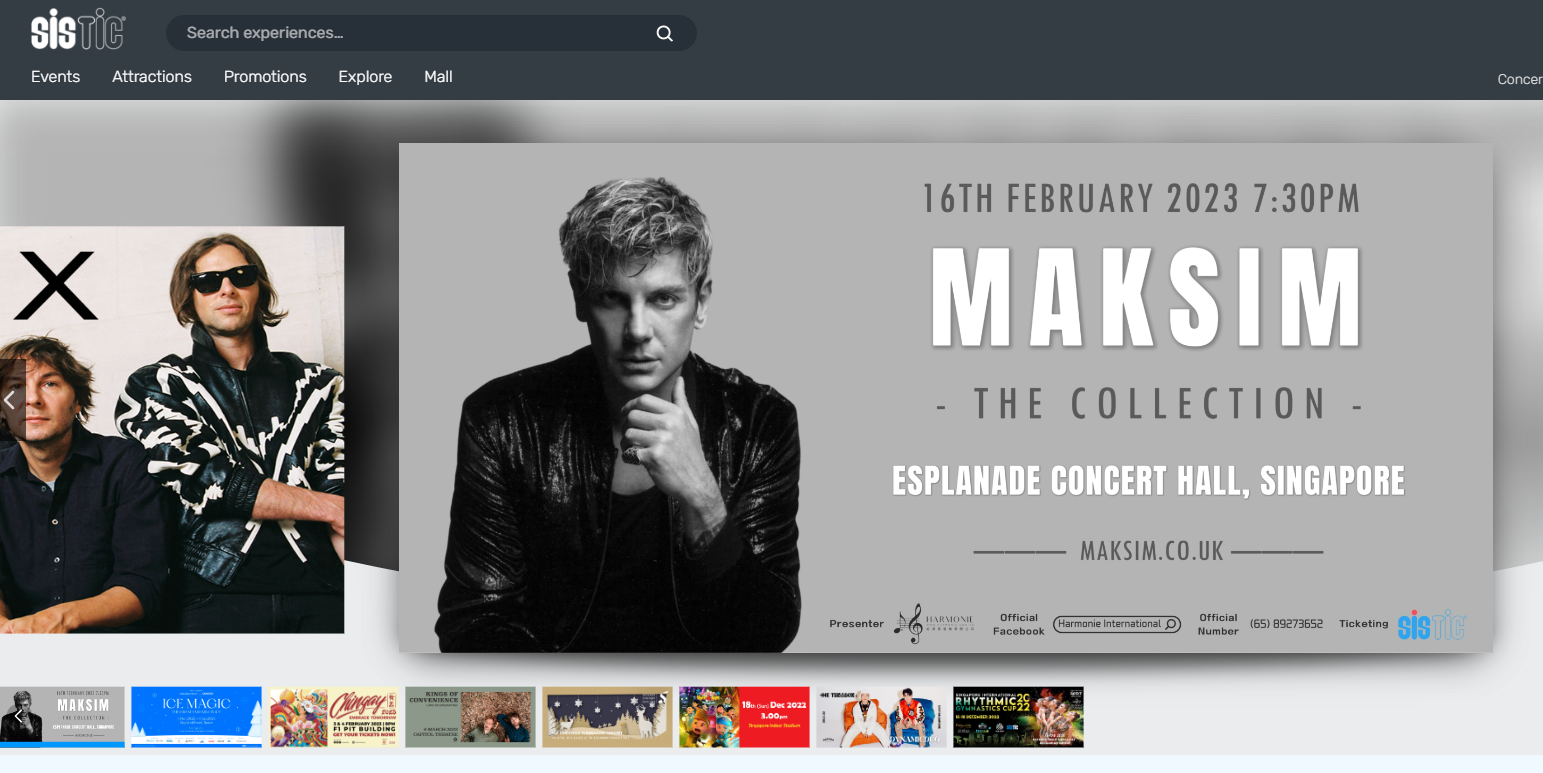Click the blue SISTIC ticketing logo on banner

[1431, 624]
